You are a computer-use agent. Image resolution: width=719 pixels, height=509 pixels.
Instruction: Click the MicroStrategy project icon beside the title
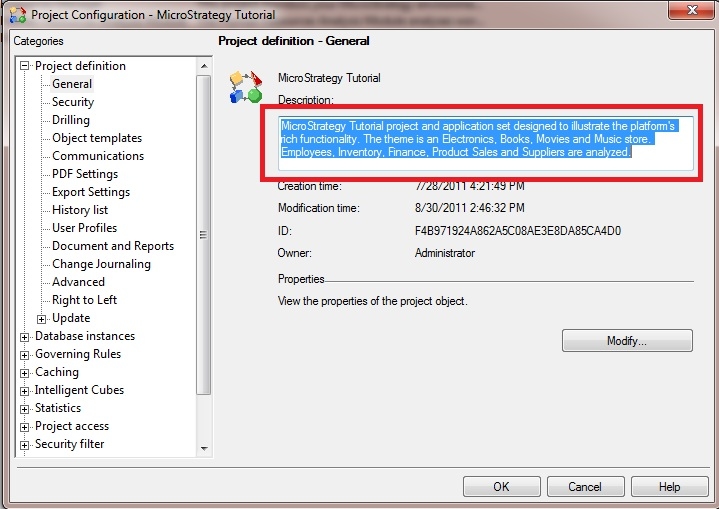click(246, 87)
